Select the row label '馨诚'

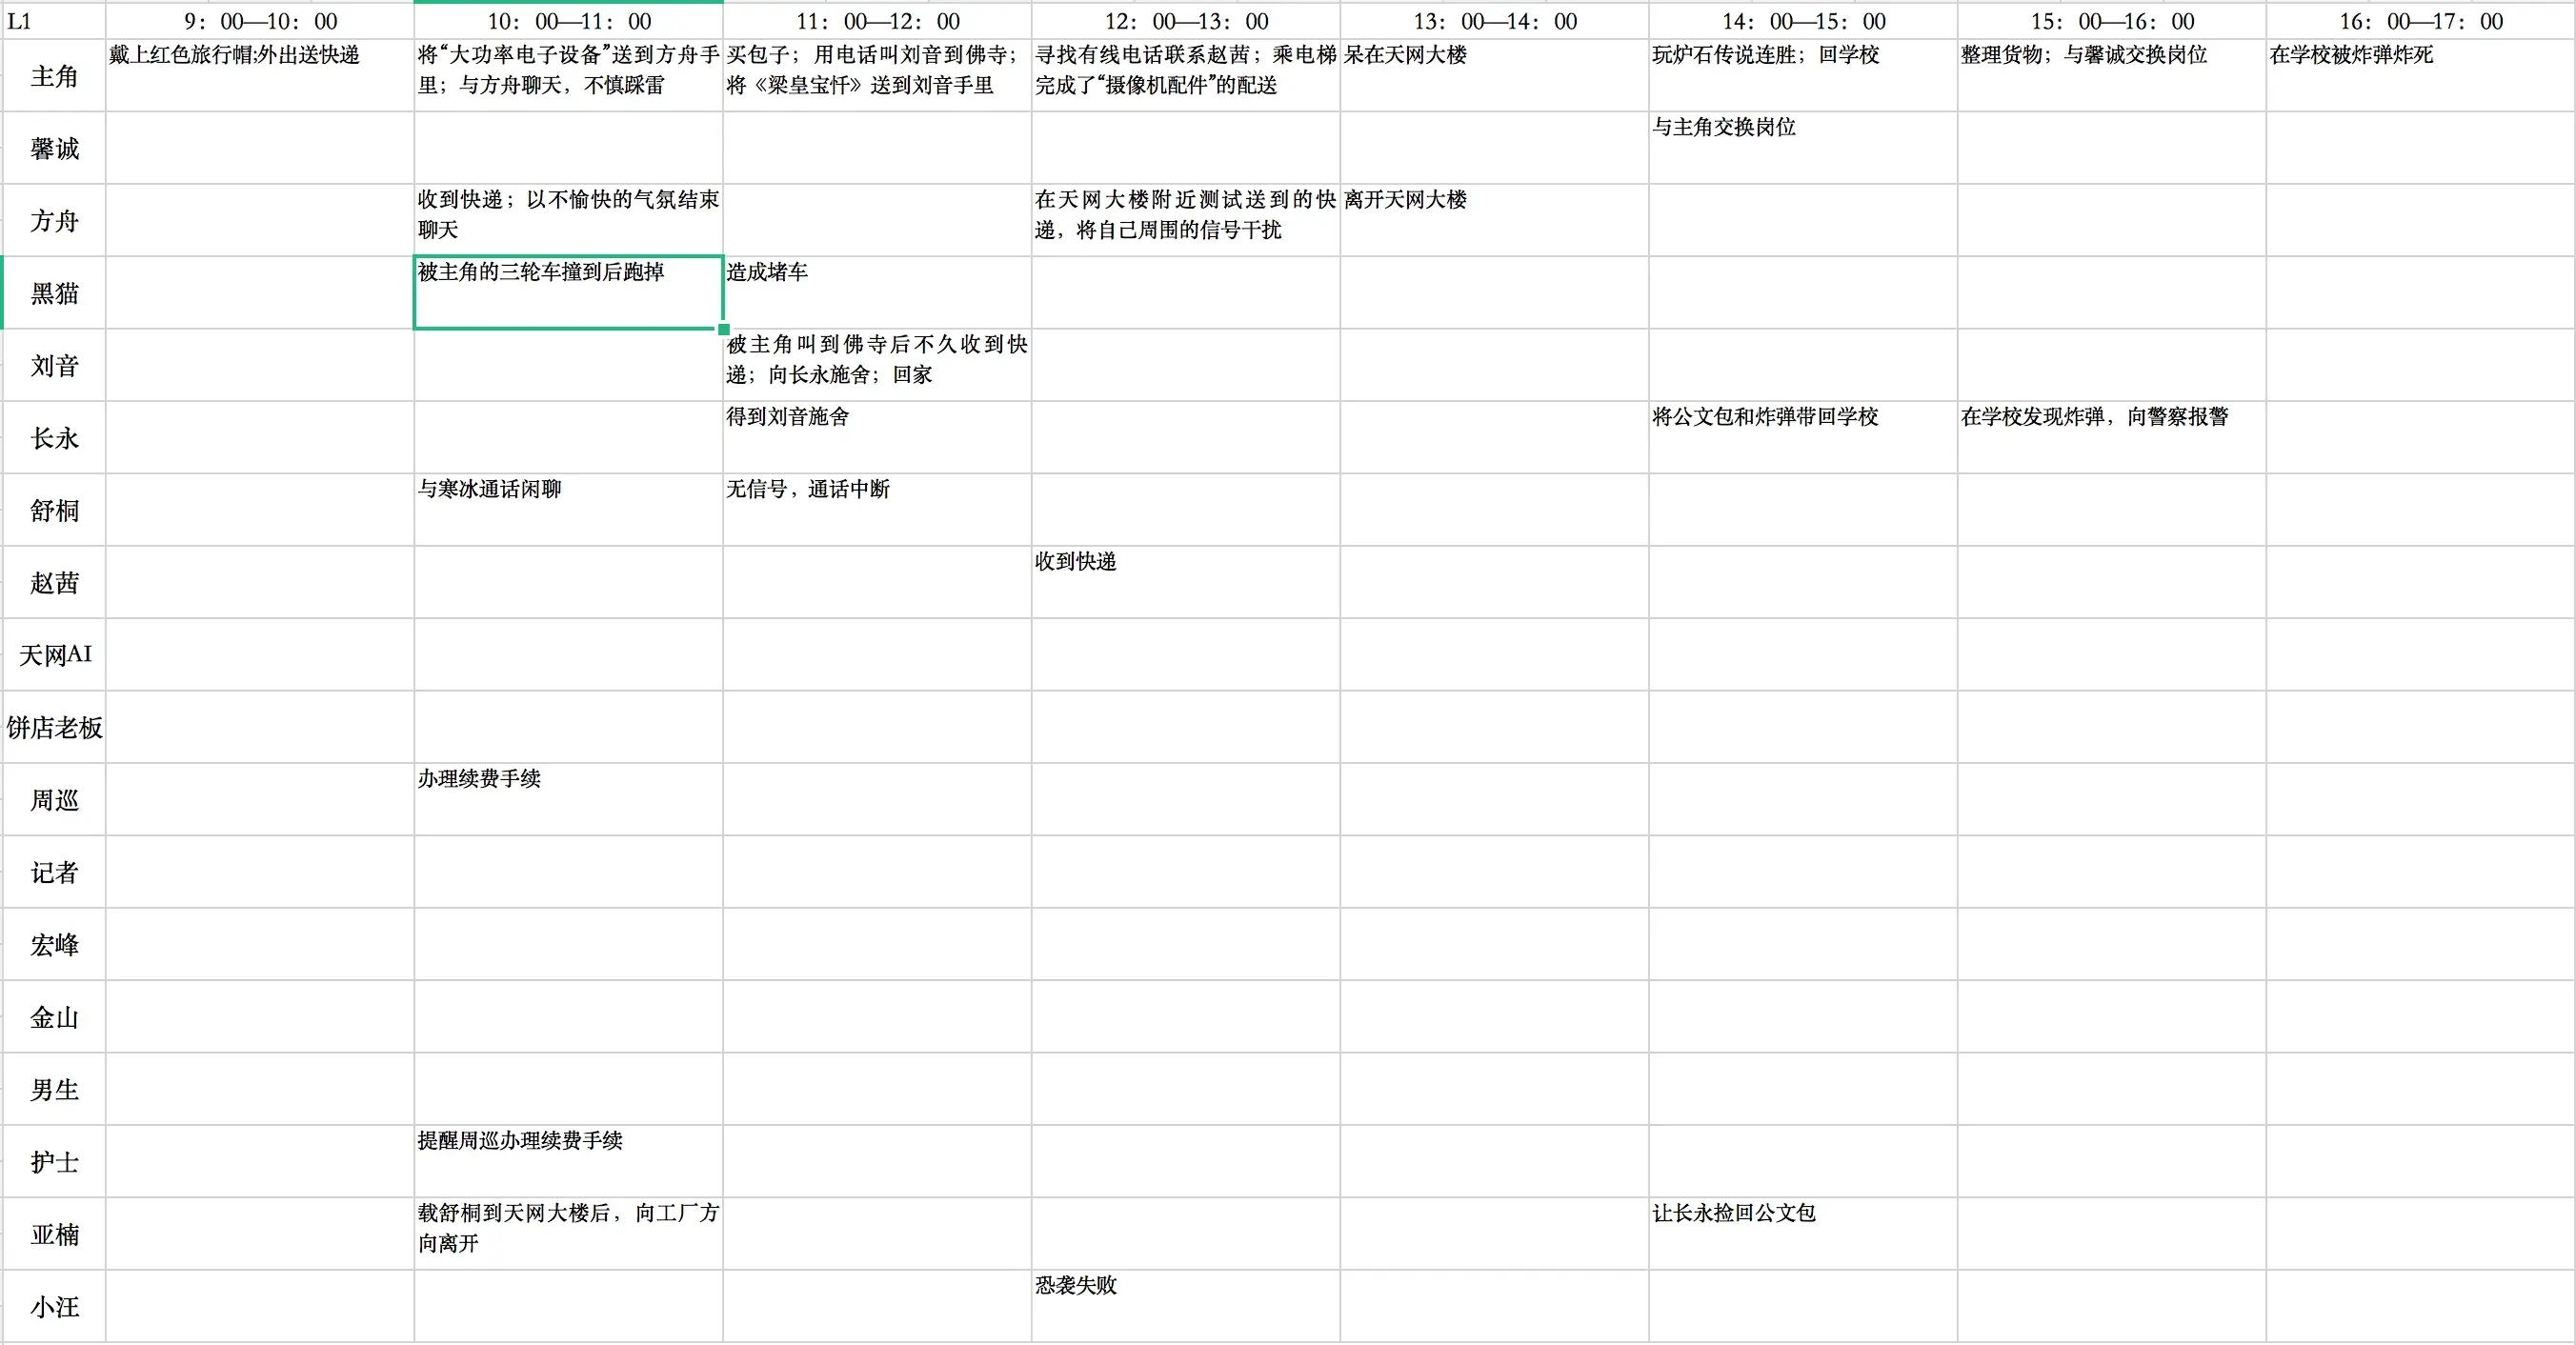coord(54,148)
